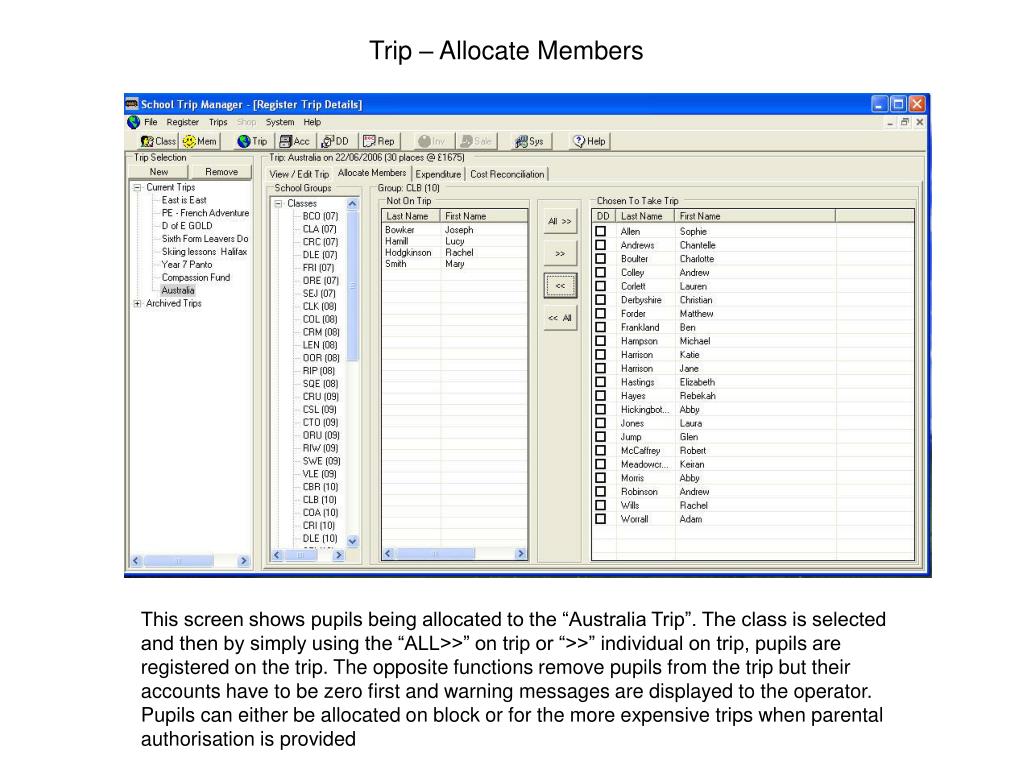Expand the Archived Trips tree node

pos(137,304)
